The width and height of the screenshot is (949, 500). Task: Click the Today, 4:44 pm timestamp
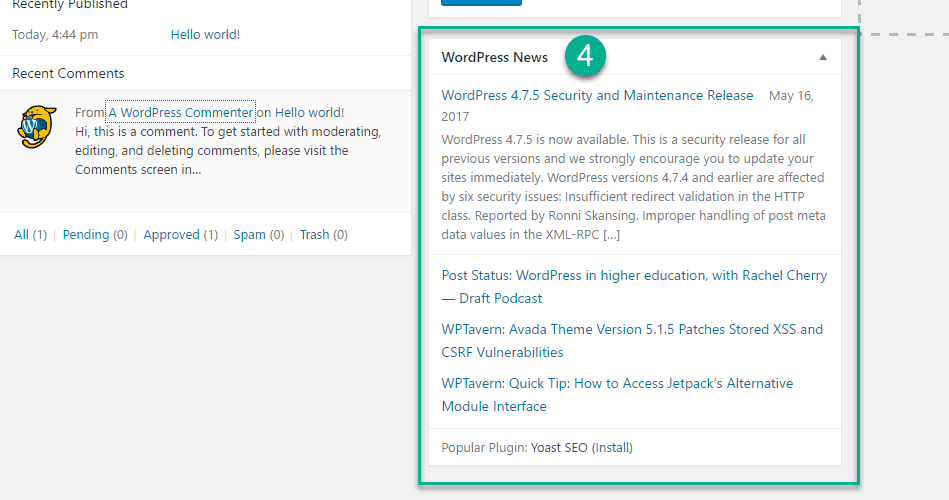[55, 35]
